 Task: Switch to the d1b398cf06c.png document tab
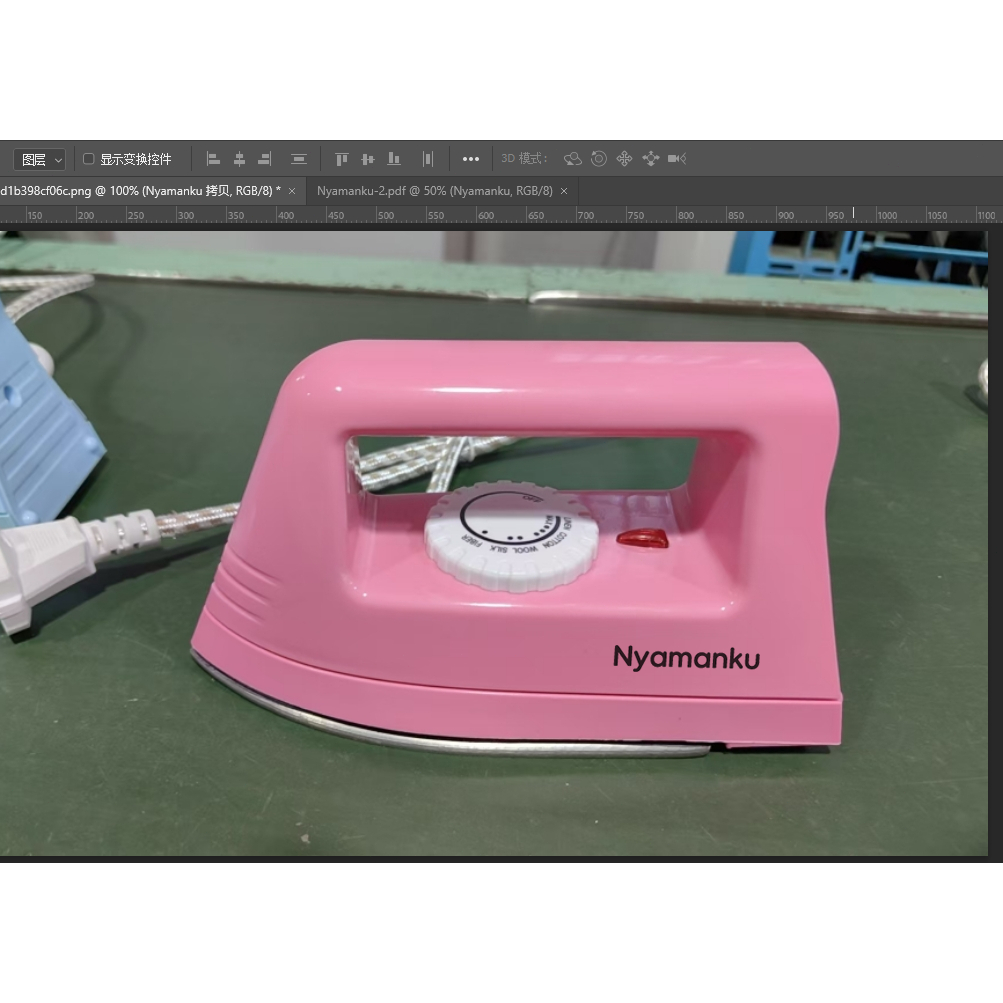(x=140, y=190)
